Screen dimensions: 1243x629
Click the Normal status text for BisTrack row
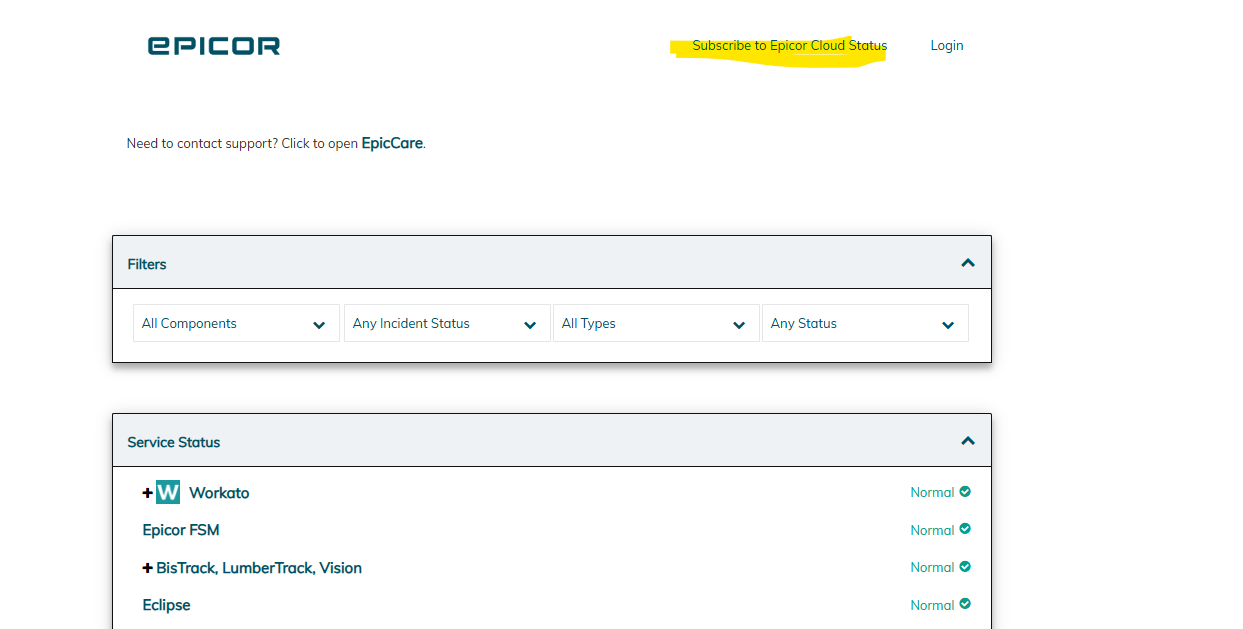[x=932, y=567]
